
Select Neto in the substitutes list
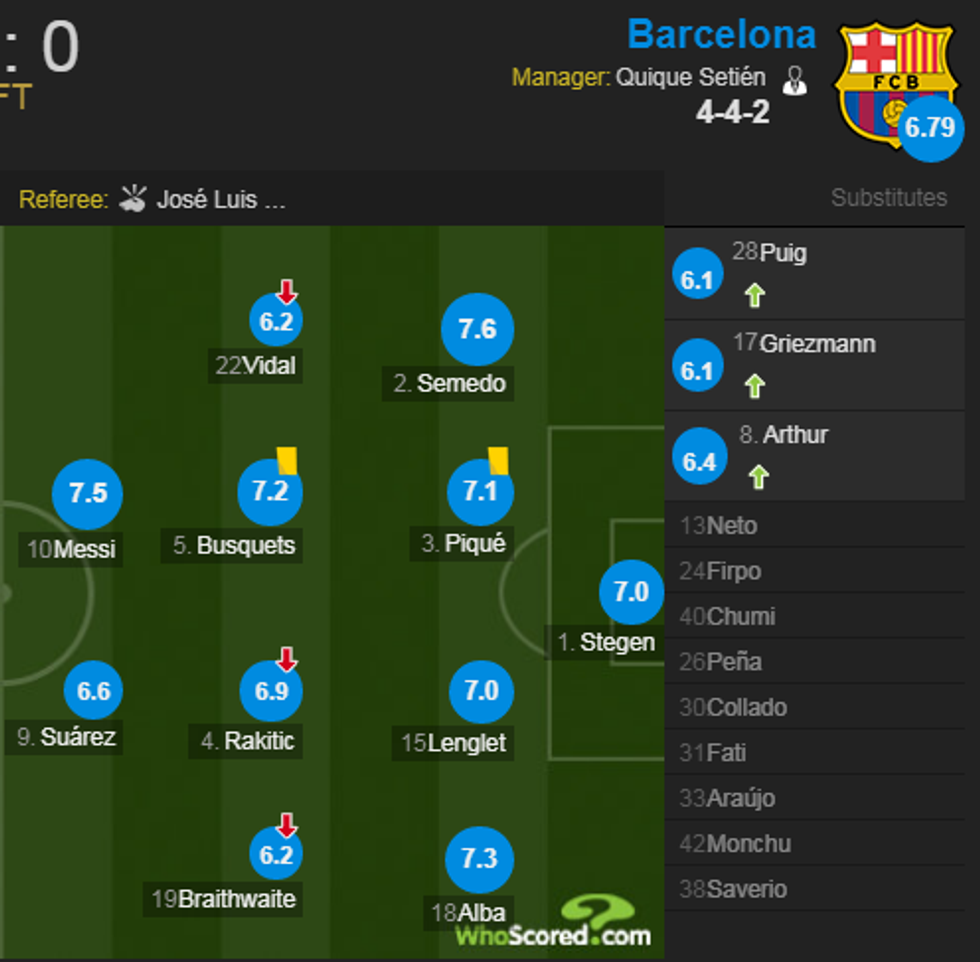point(732,526)
